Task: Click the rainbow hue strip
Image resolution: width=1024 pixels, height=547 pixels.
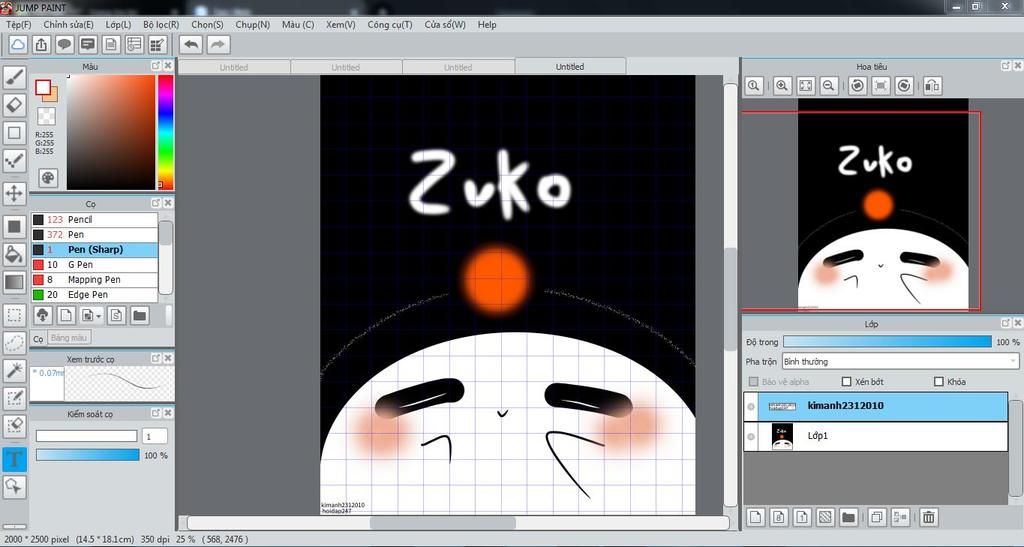Action: [x=165, y=133]
